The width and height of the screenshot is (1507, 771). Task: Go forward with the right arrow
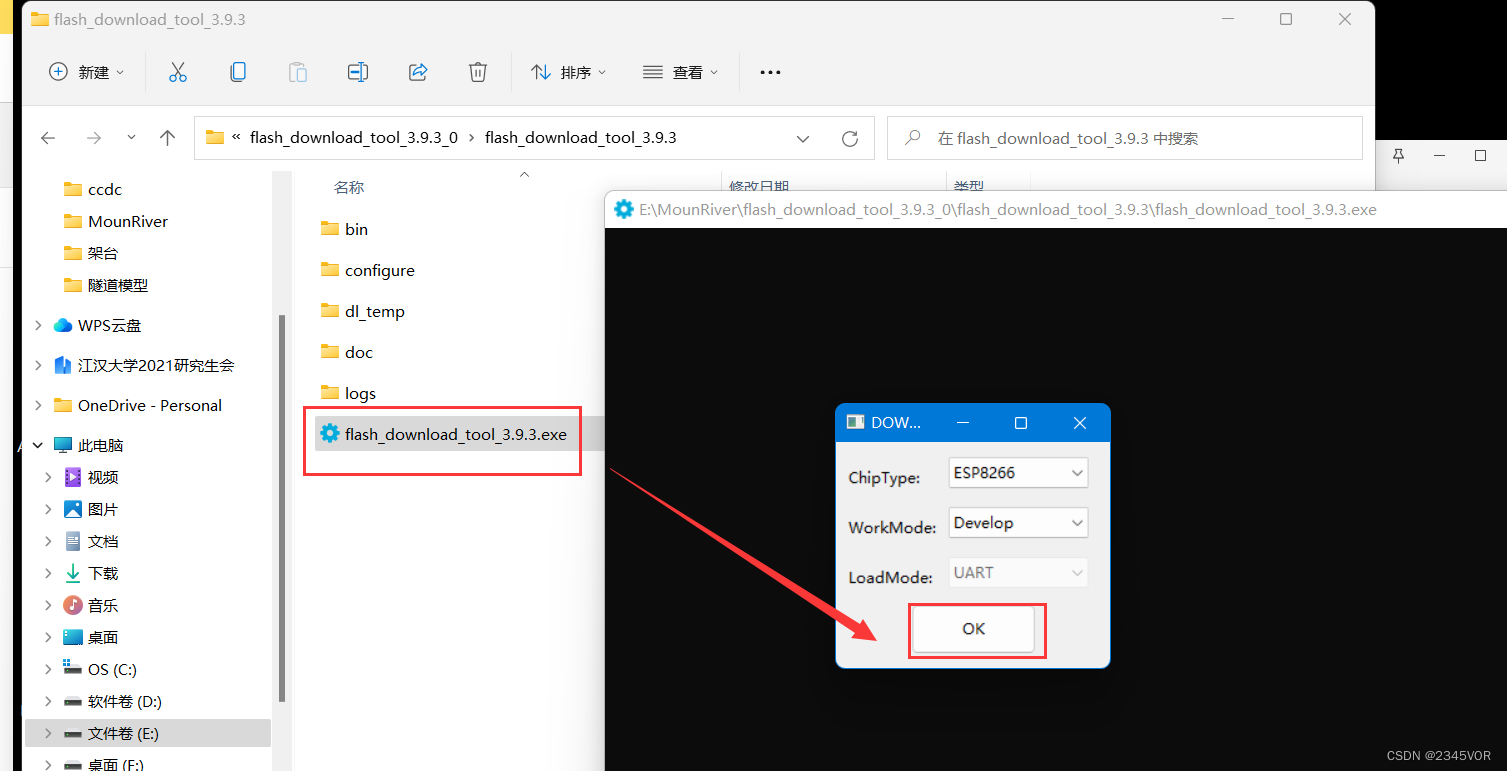pyautogui.click(x=94, y=138)
